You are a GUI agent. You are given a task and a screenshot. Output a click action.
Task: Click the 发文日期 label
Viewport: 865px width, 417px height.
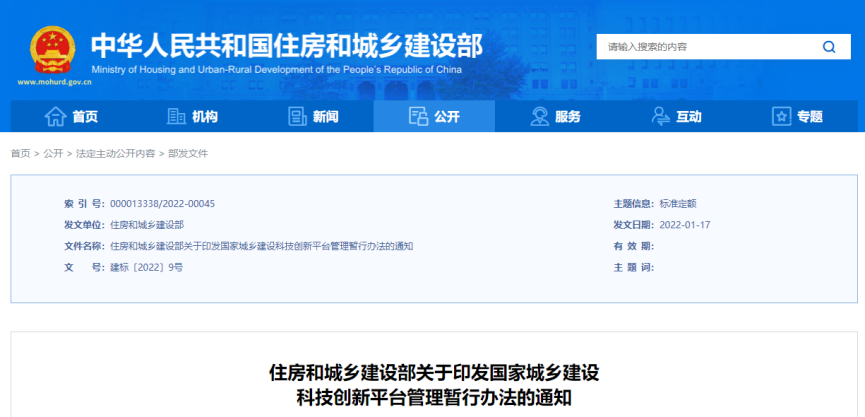[x=634, y=224]
